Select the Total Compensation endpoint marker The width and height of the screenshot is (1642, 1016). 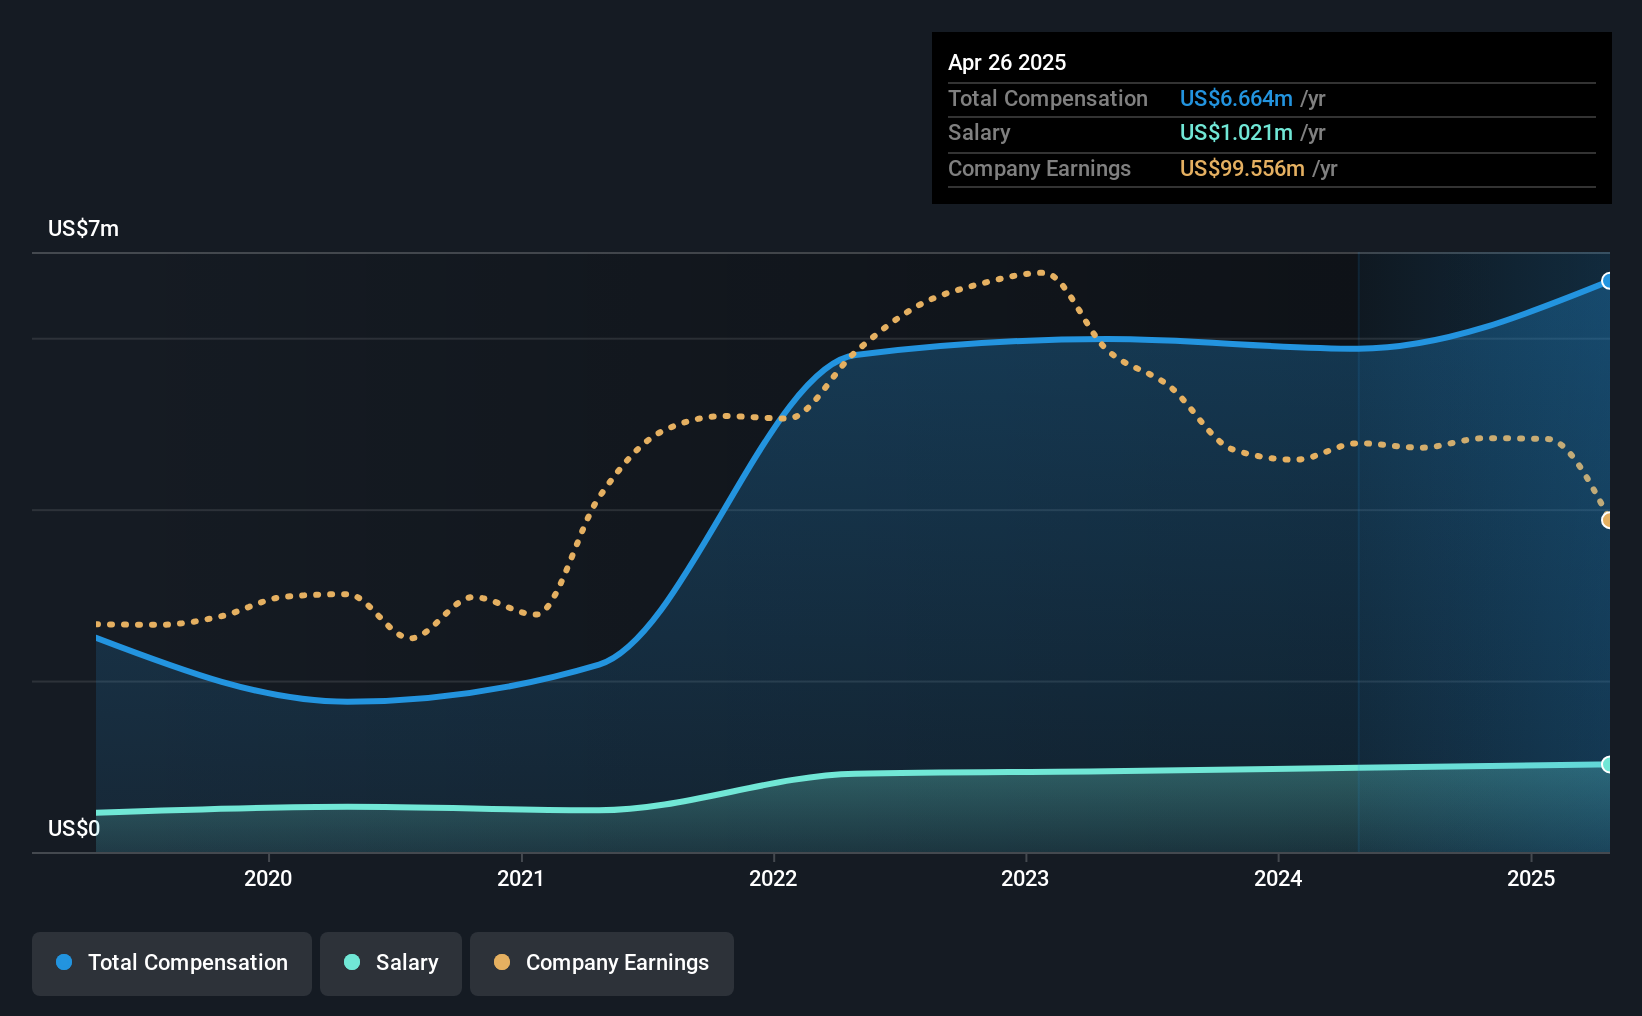tap(1607, 281)
